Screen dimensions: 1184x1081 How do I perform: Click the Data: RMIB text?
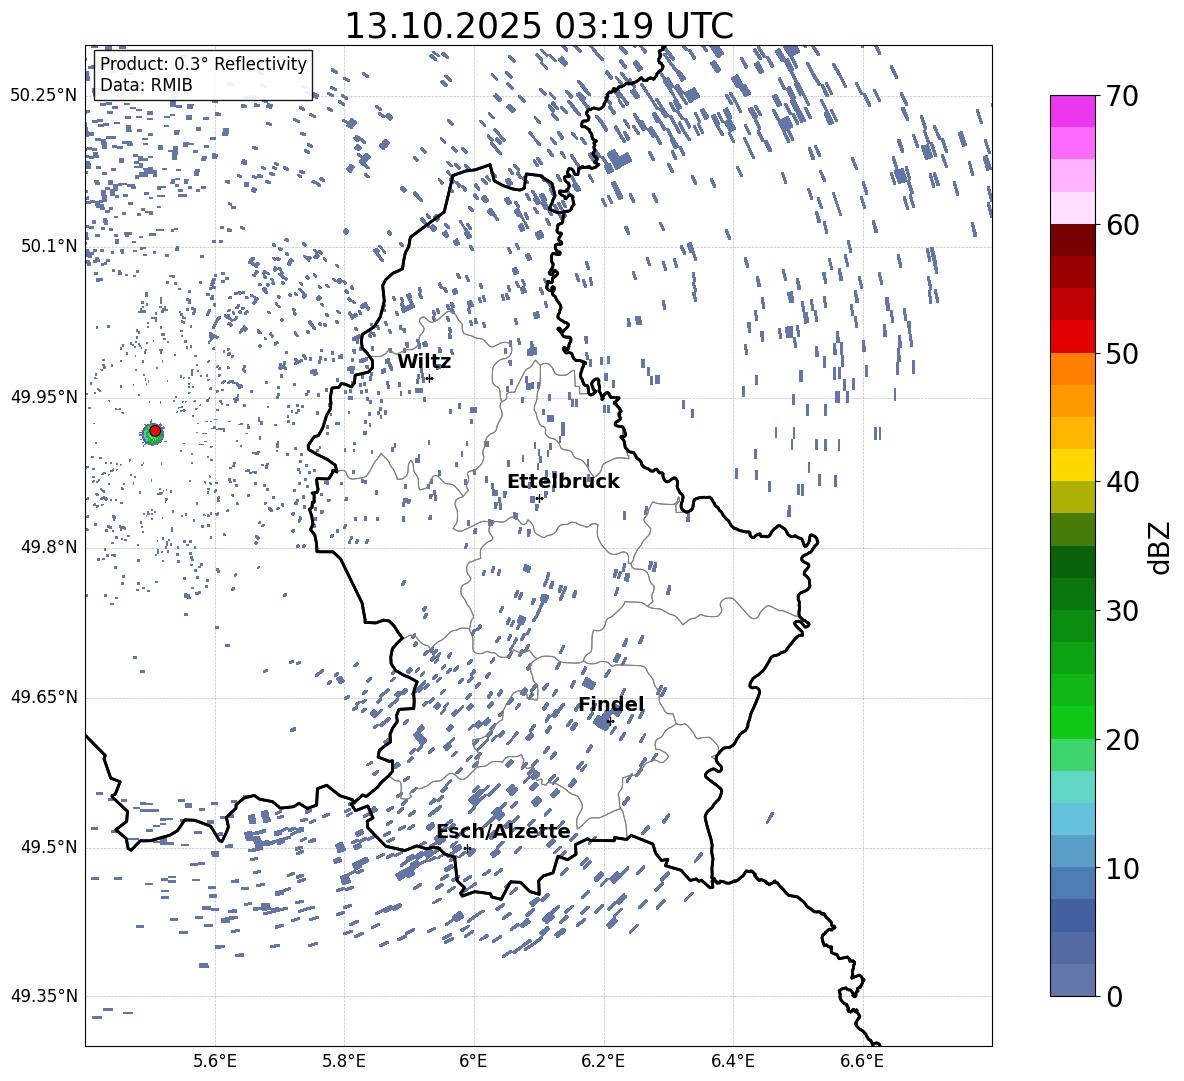(x=146, y=85)
